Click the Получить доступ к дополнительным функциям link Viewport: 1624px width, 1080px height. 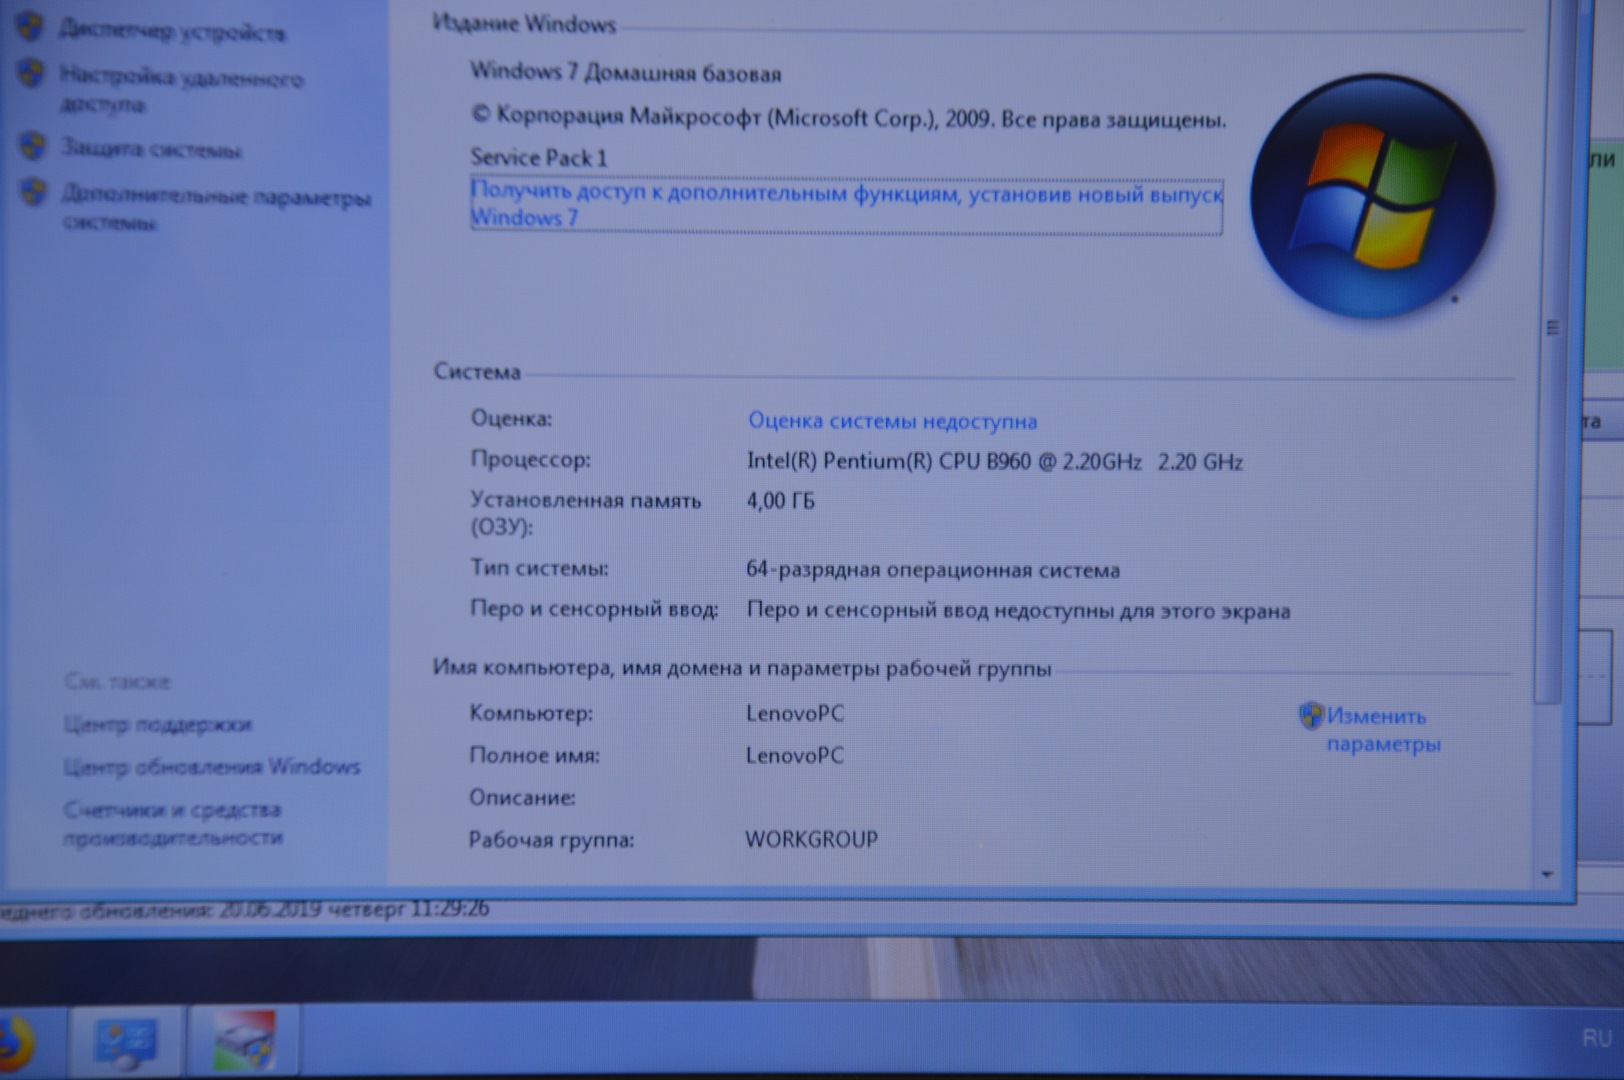tap(845, 204)
